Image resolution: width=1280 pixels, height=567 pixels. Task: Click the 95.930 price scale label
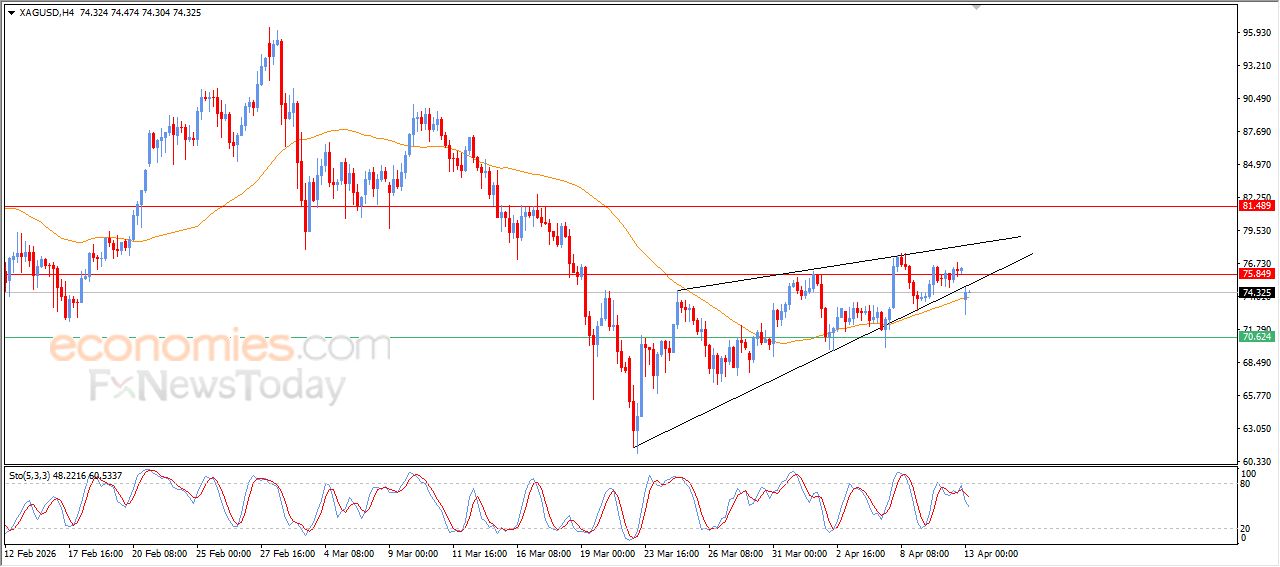(1256, 33)
